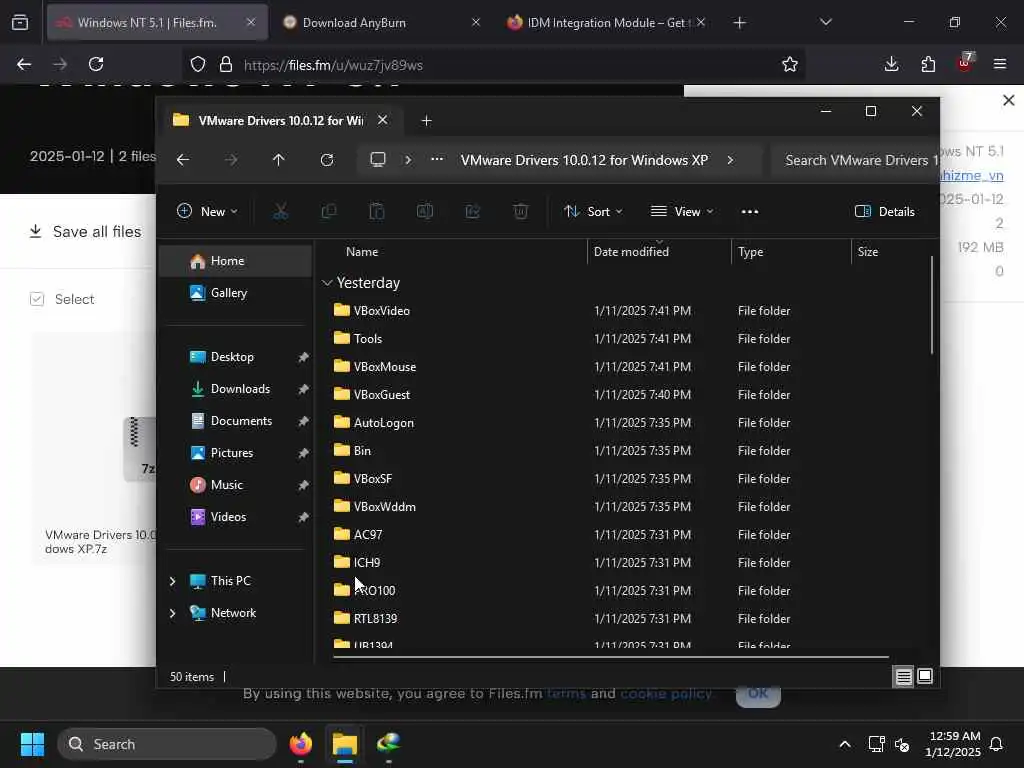Click the Delete trash icon in Explorer toolbar
Image resolution: width=1024 pixels, height=768 pixels.
click(x=520, y=212)
